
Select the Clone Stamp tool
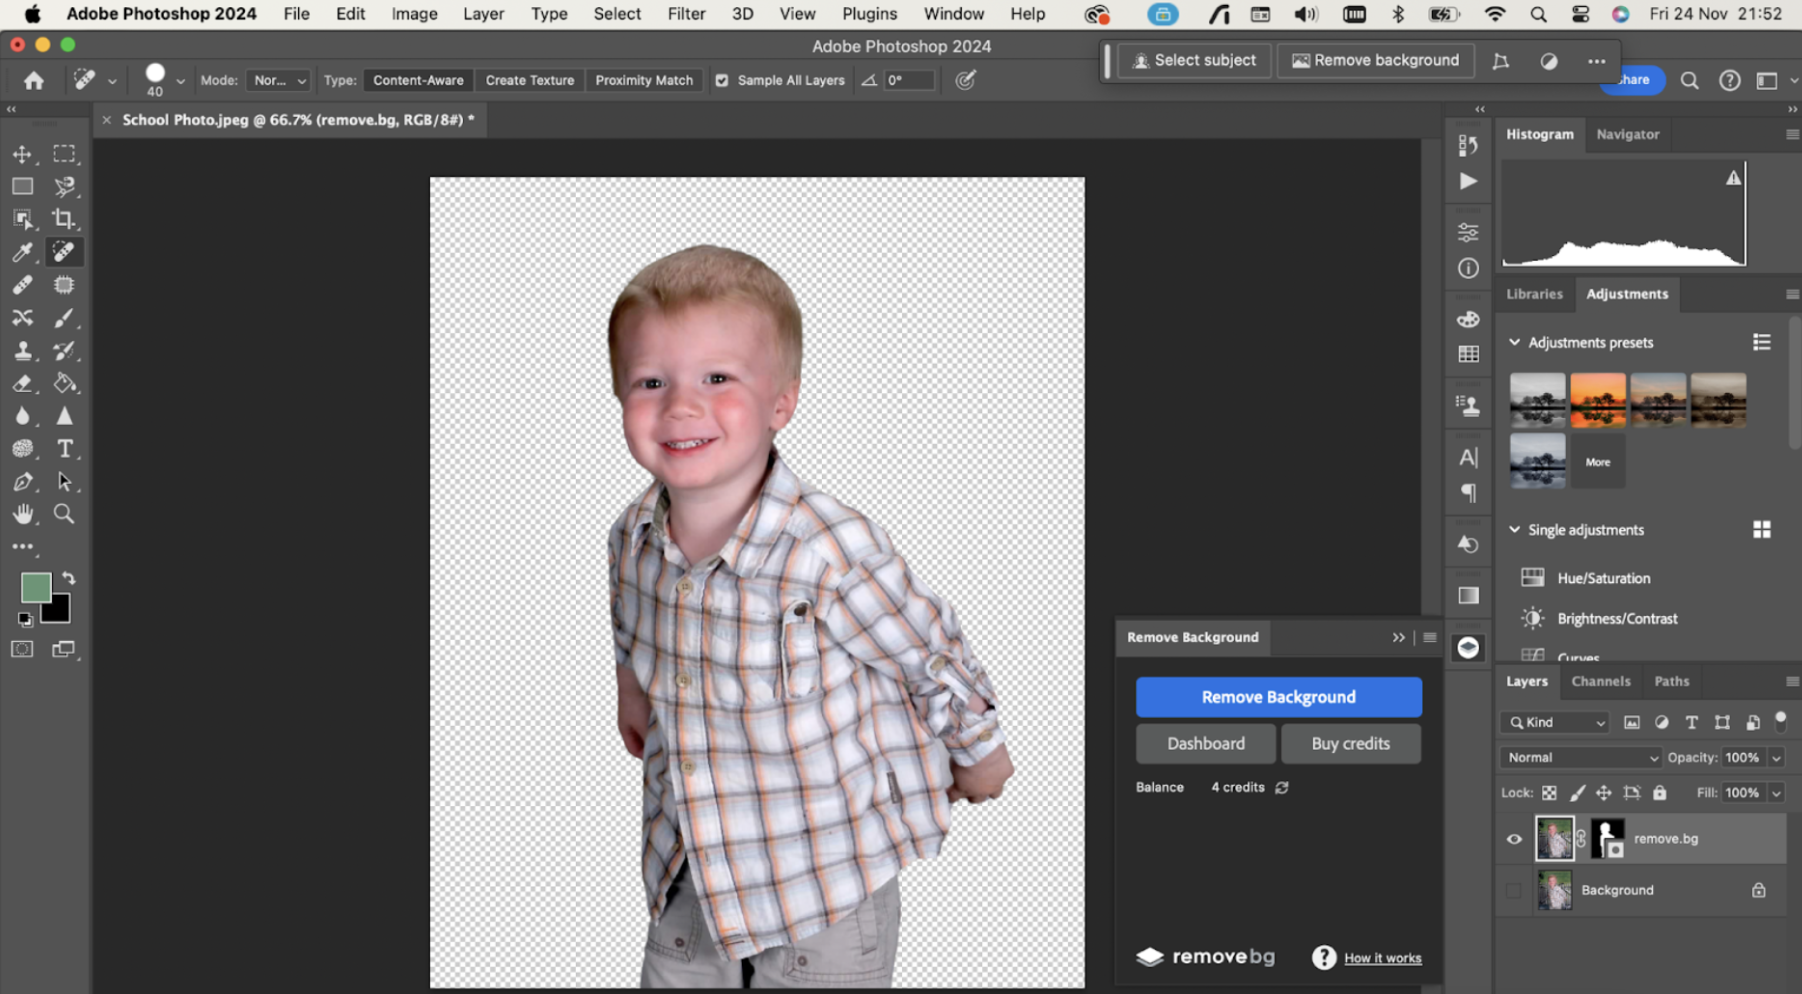click(22, 351)
